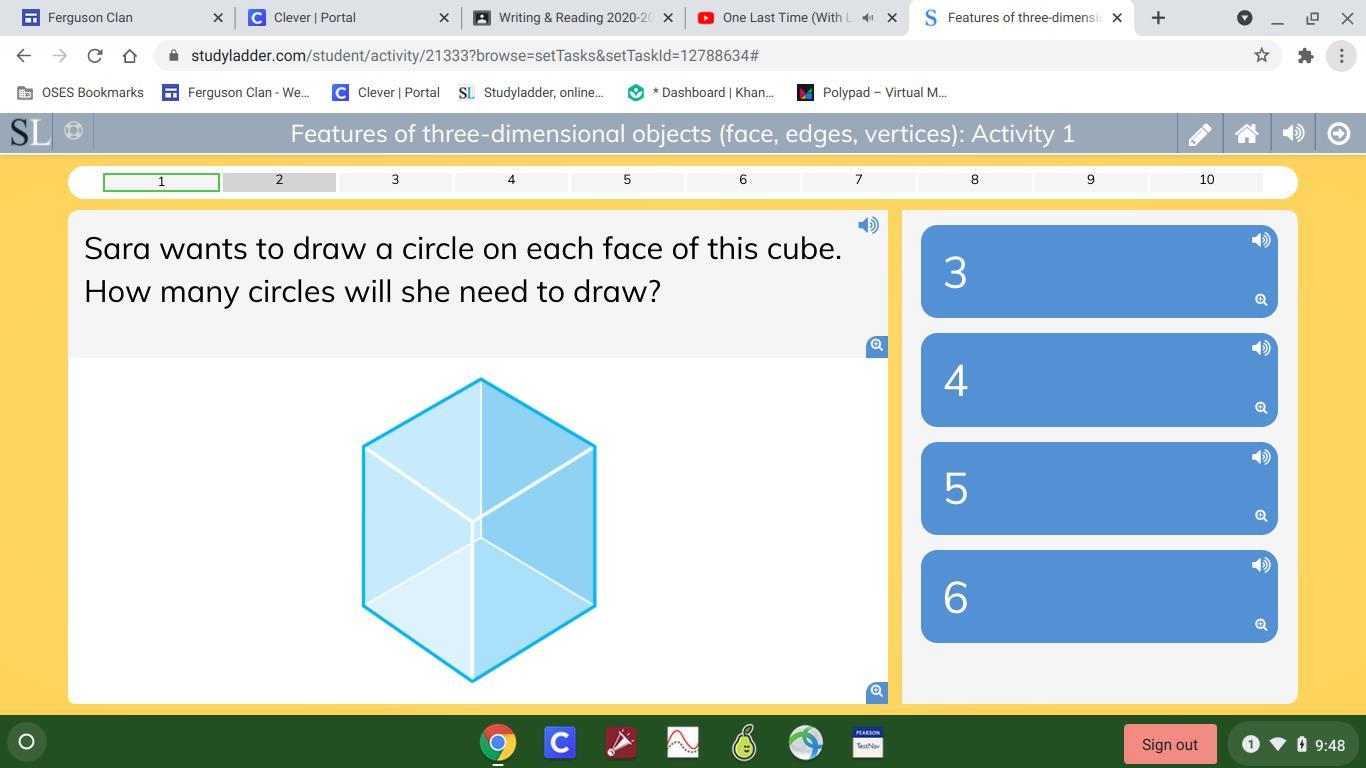Open the browser home page
The image size is (1366, 768).
129,56
